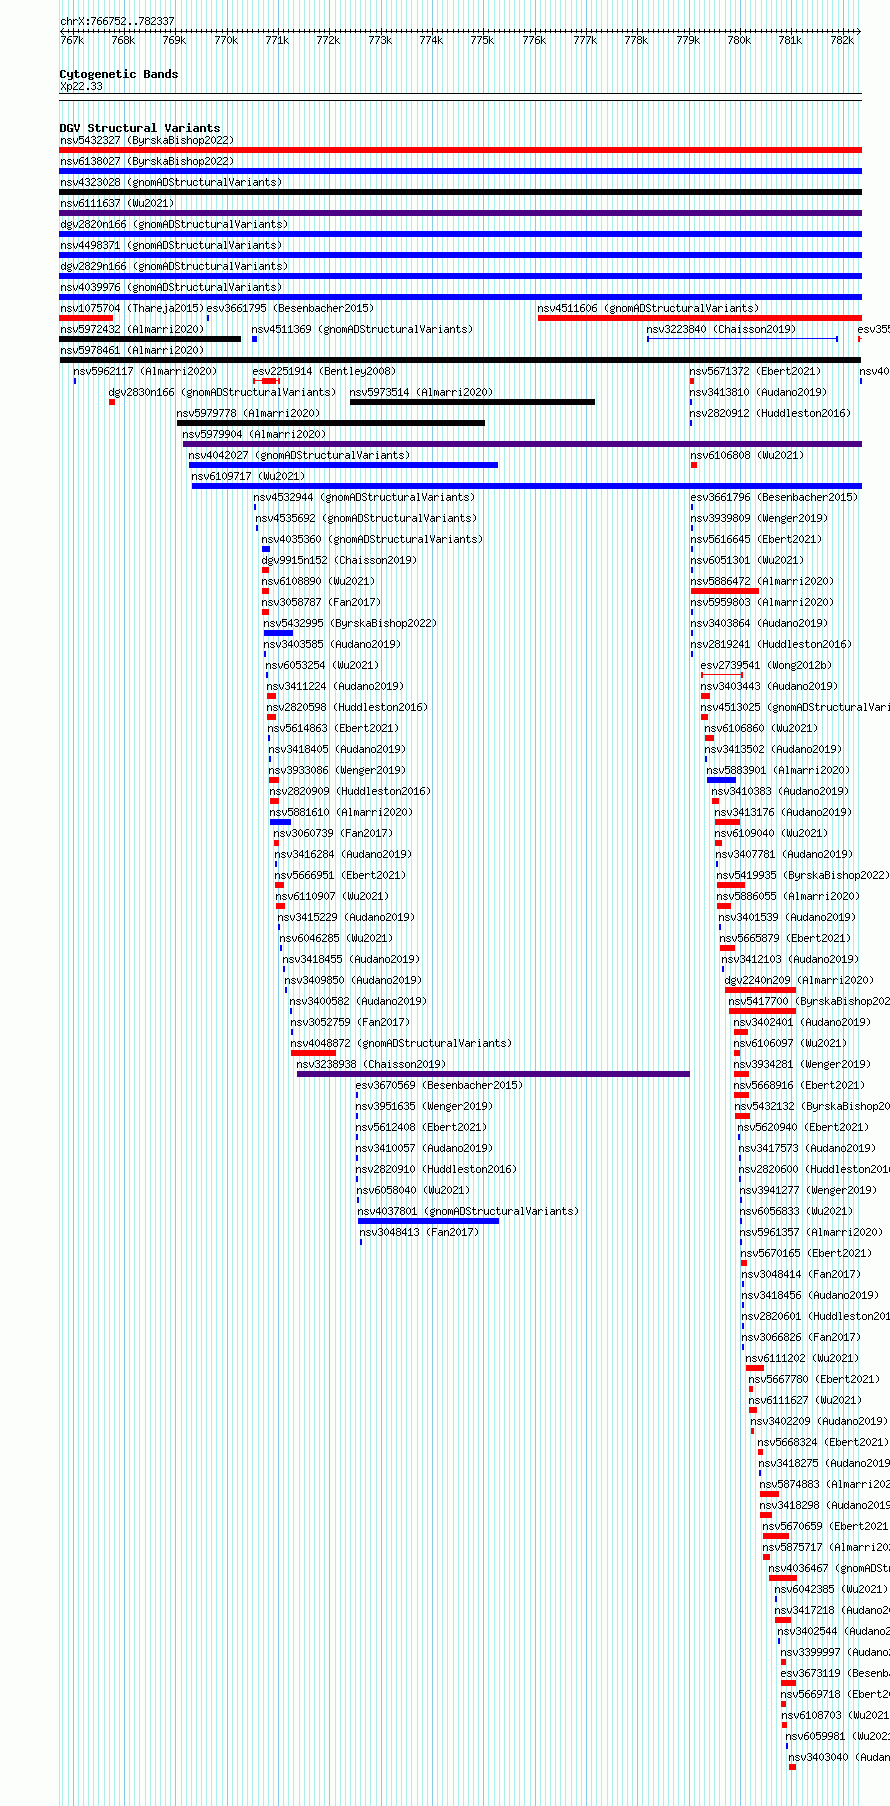
Task: Open nsv5962117 (Almarri2020) label
Action: [145, 371]
